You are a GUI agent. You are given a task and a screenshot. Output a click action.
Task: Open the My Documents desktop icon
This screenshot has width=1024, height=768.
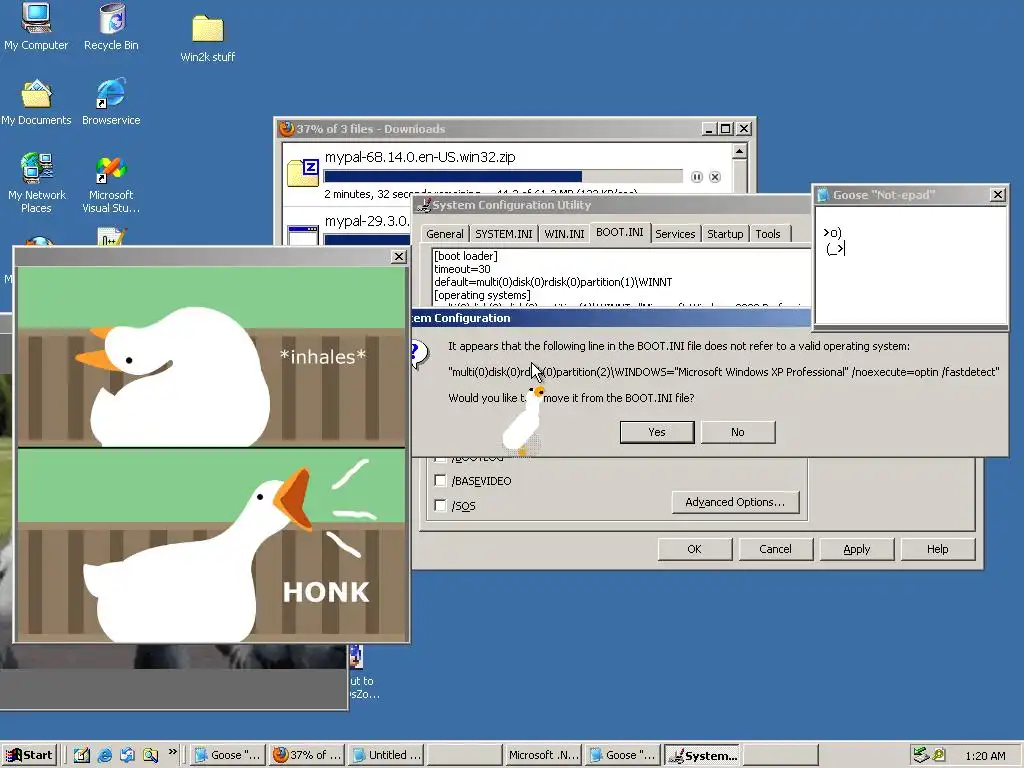(36, 102)
